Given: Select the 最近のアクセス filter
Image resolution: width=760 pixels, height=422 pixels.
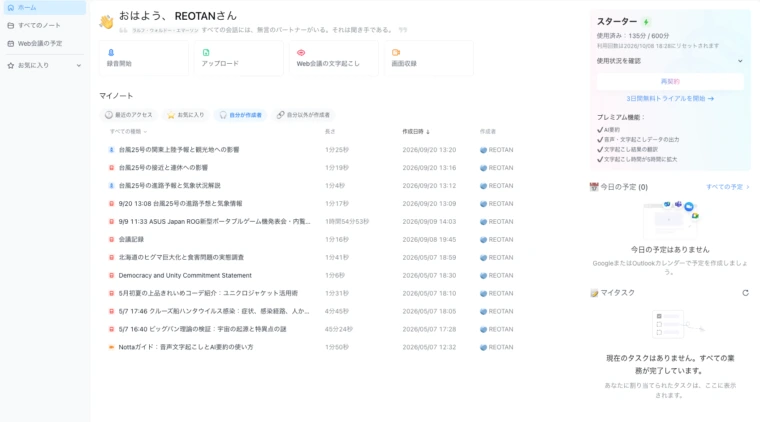Looking at the screenshot, I should pyautogui.click(x=128, y=115).
